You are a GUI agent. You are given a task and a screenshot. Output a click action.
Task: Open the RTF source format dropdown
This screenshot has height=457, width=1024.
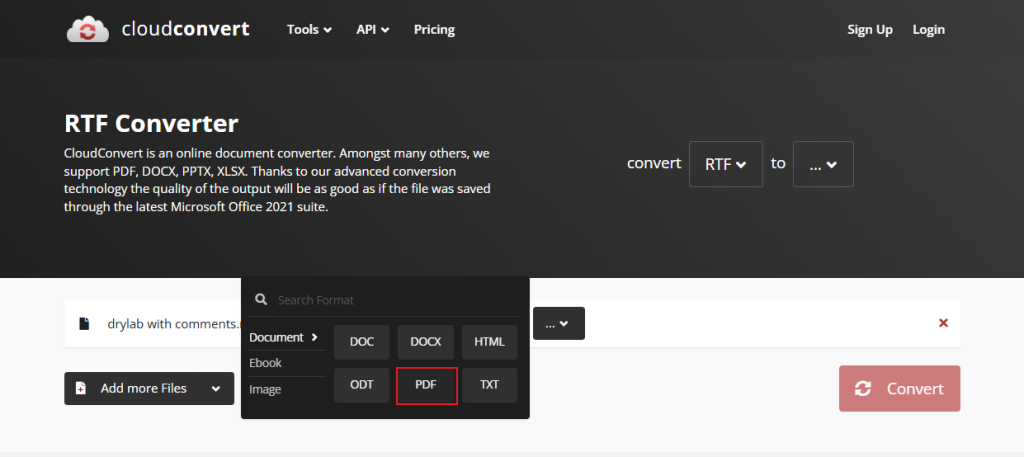pyautogui.click(x=726, y=164)
